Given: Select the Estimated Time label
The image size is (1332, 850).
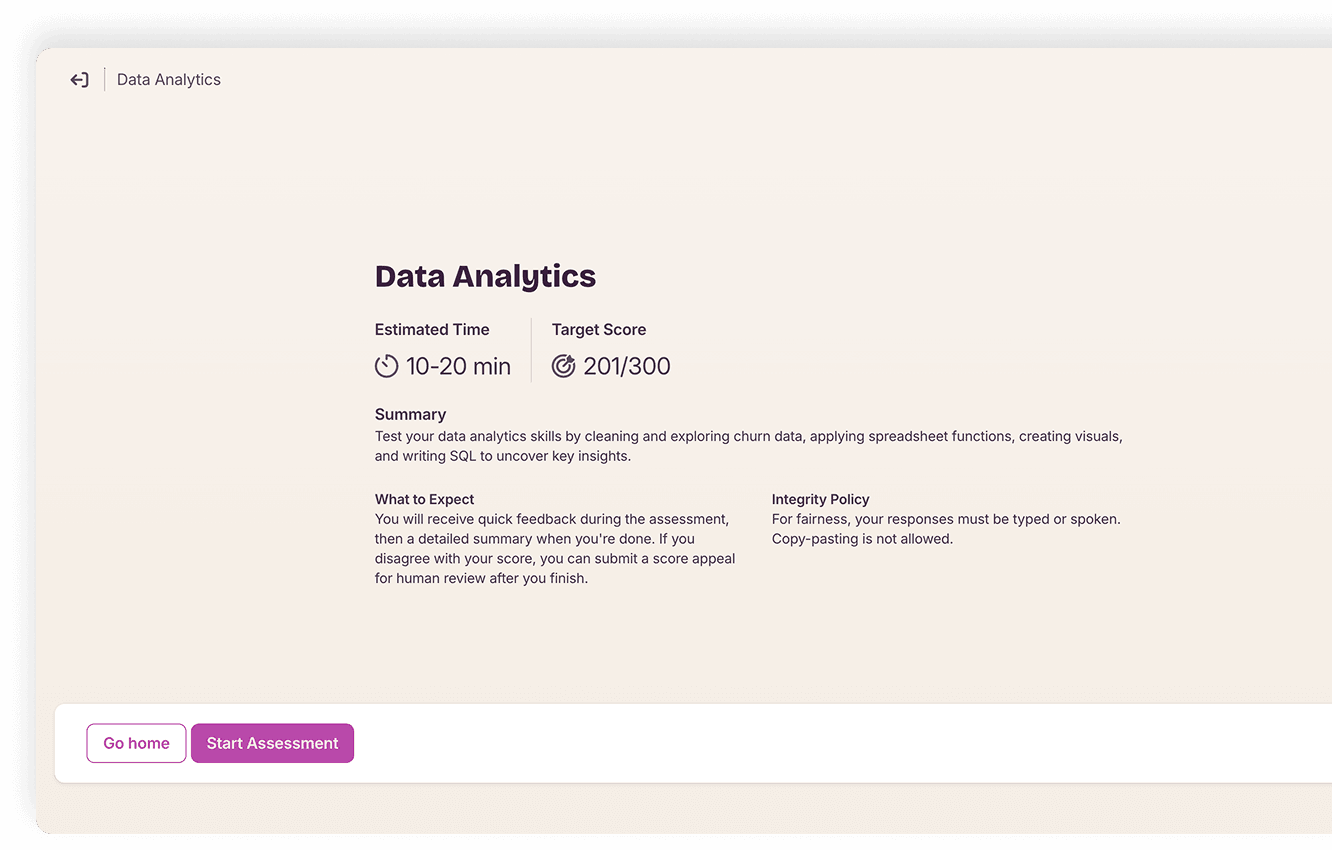Looking at the screenshot, I should (x=432, y=329).
